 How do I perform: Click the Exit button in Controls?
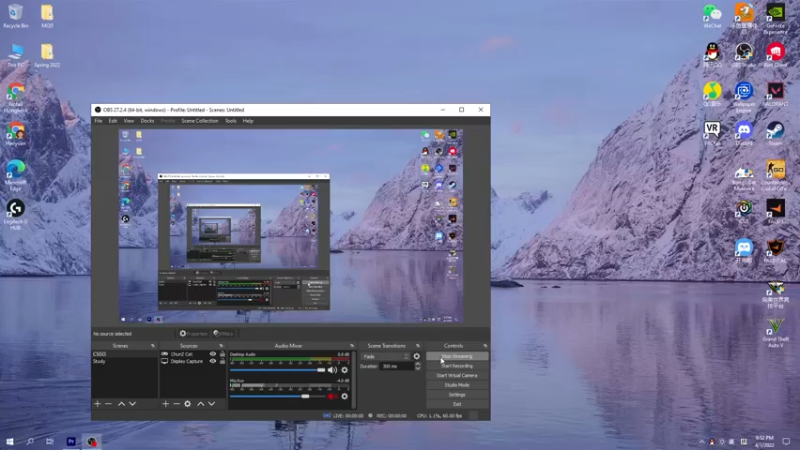[457, 404]
